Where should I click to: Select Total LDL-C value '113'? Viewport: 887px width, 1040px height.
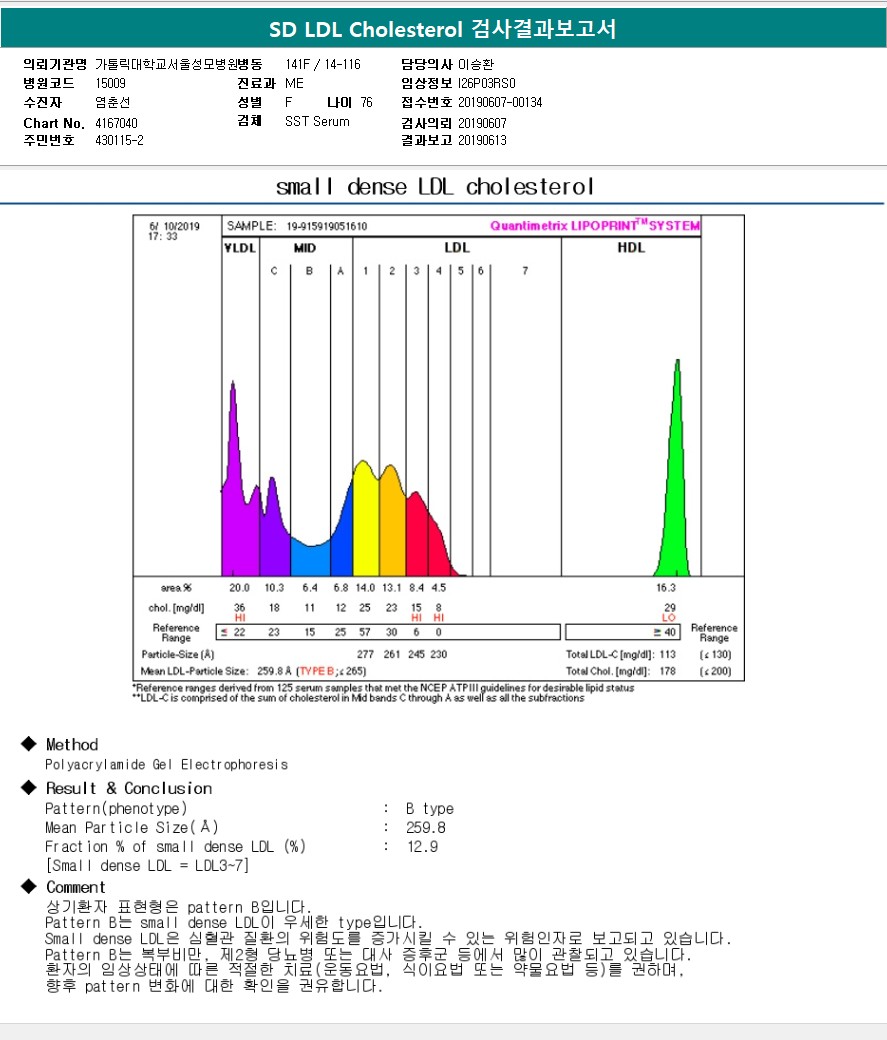click(667, 654)
